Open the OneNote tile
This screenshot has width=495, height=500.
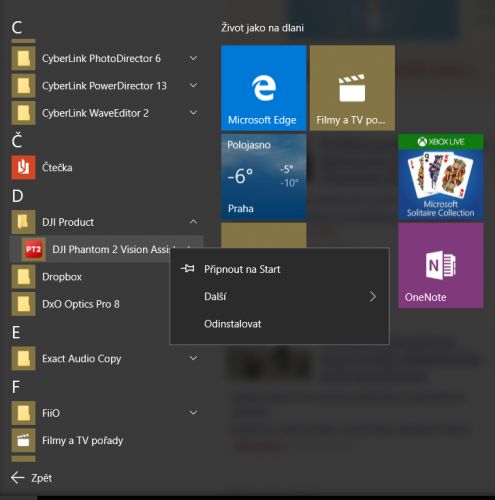pyautogui.click(x=441, y=265)
